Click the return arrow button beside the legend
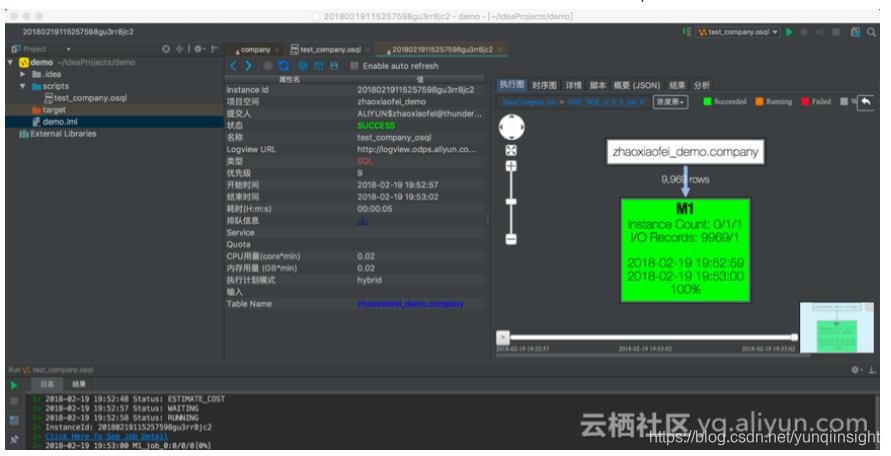 [865, 102]
